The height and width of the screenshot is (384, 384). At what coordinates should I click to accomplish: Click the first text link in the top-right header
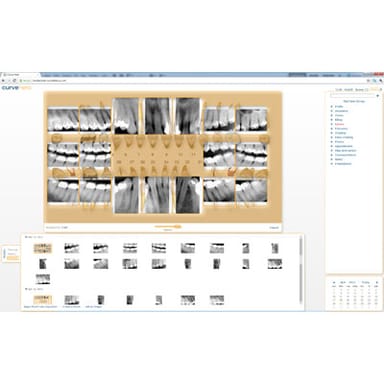tap(339, 90)
